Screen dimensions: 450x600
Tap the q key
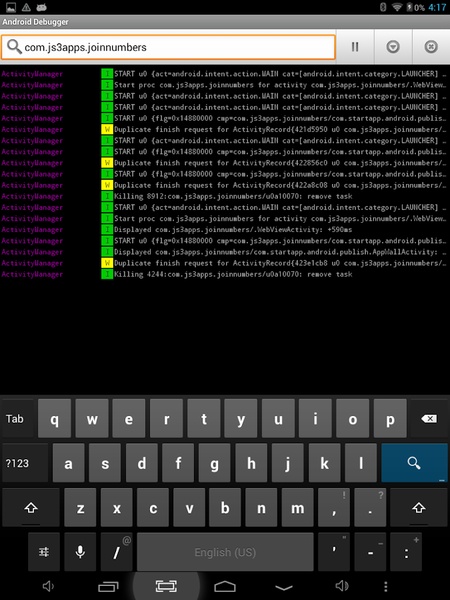54,419
